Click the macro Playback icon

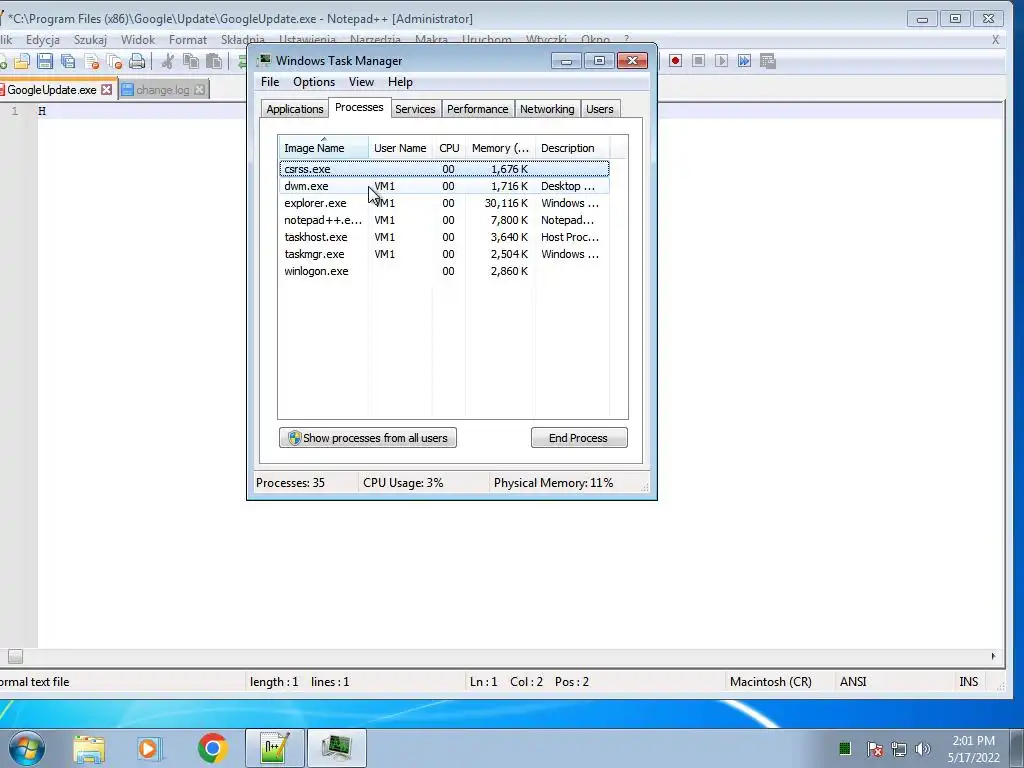721,61
